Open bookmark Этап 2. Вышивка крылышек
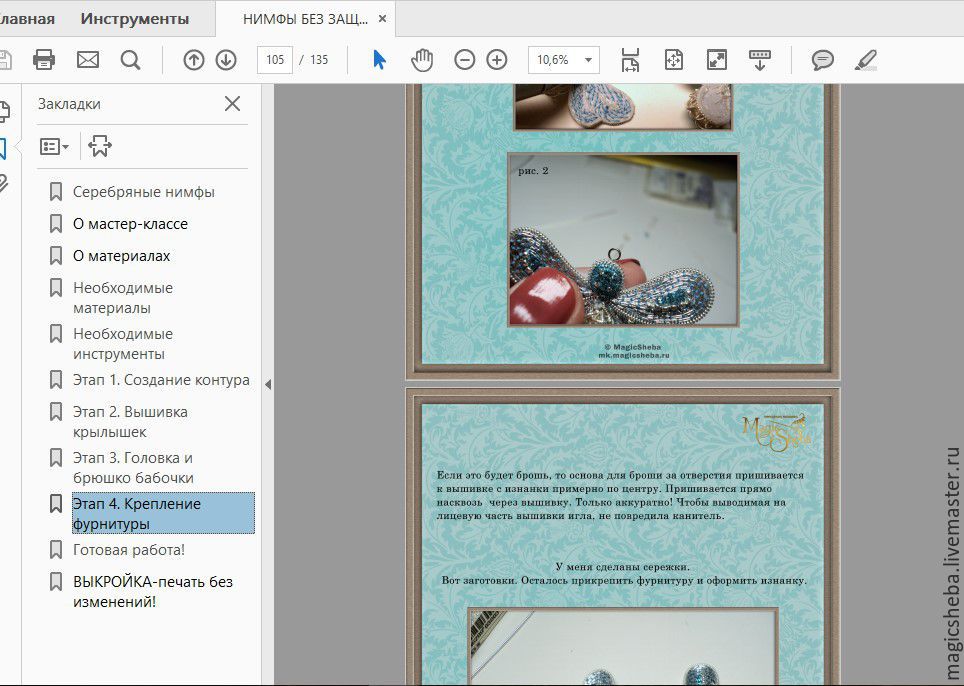Image resolution: width=964 pixels, height=686 pixels. click(130, 422)
